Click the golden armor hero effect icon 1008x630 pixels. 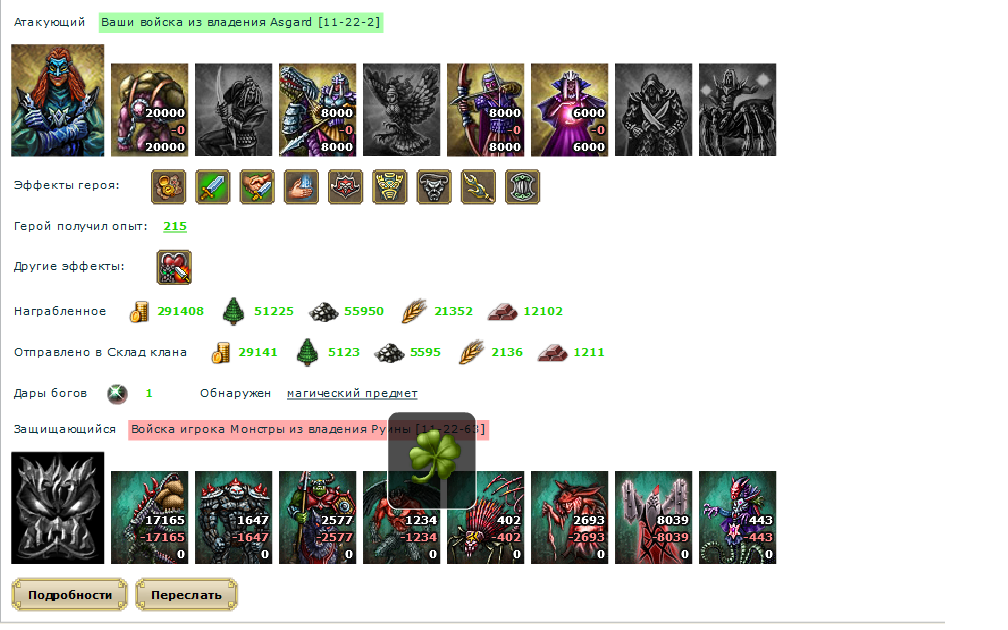pyautogui.click(x=390, y=187)
